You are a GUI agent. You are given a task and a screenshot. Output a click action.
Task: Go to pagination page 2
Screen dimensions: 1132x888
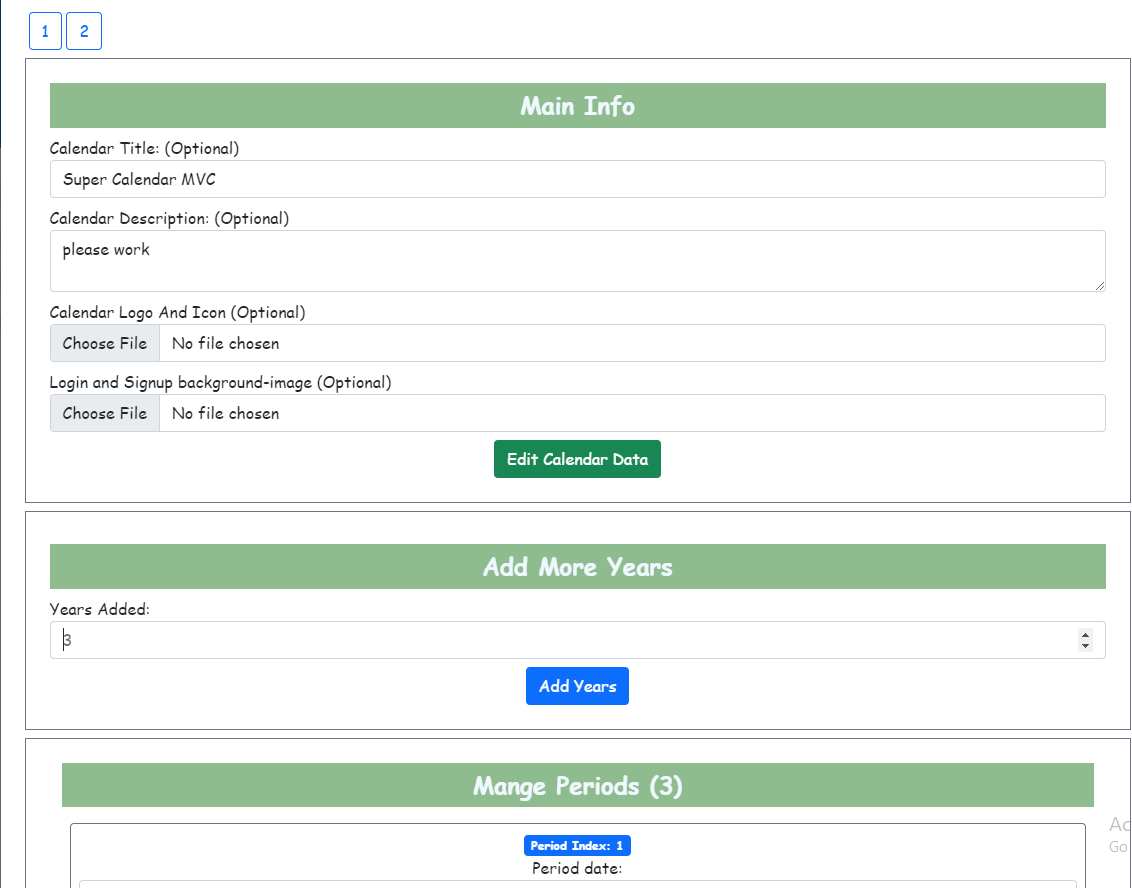point(84,31)
